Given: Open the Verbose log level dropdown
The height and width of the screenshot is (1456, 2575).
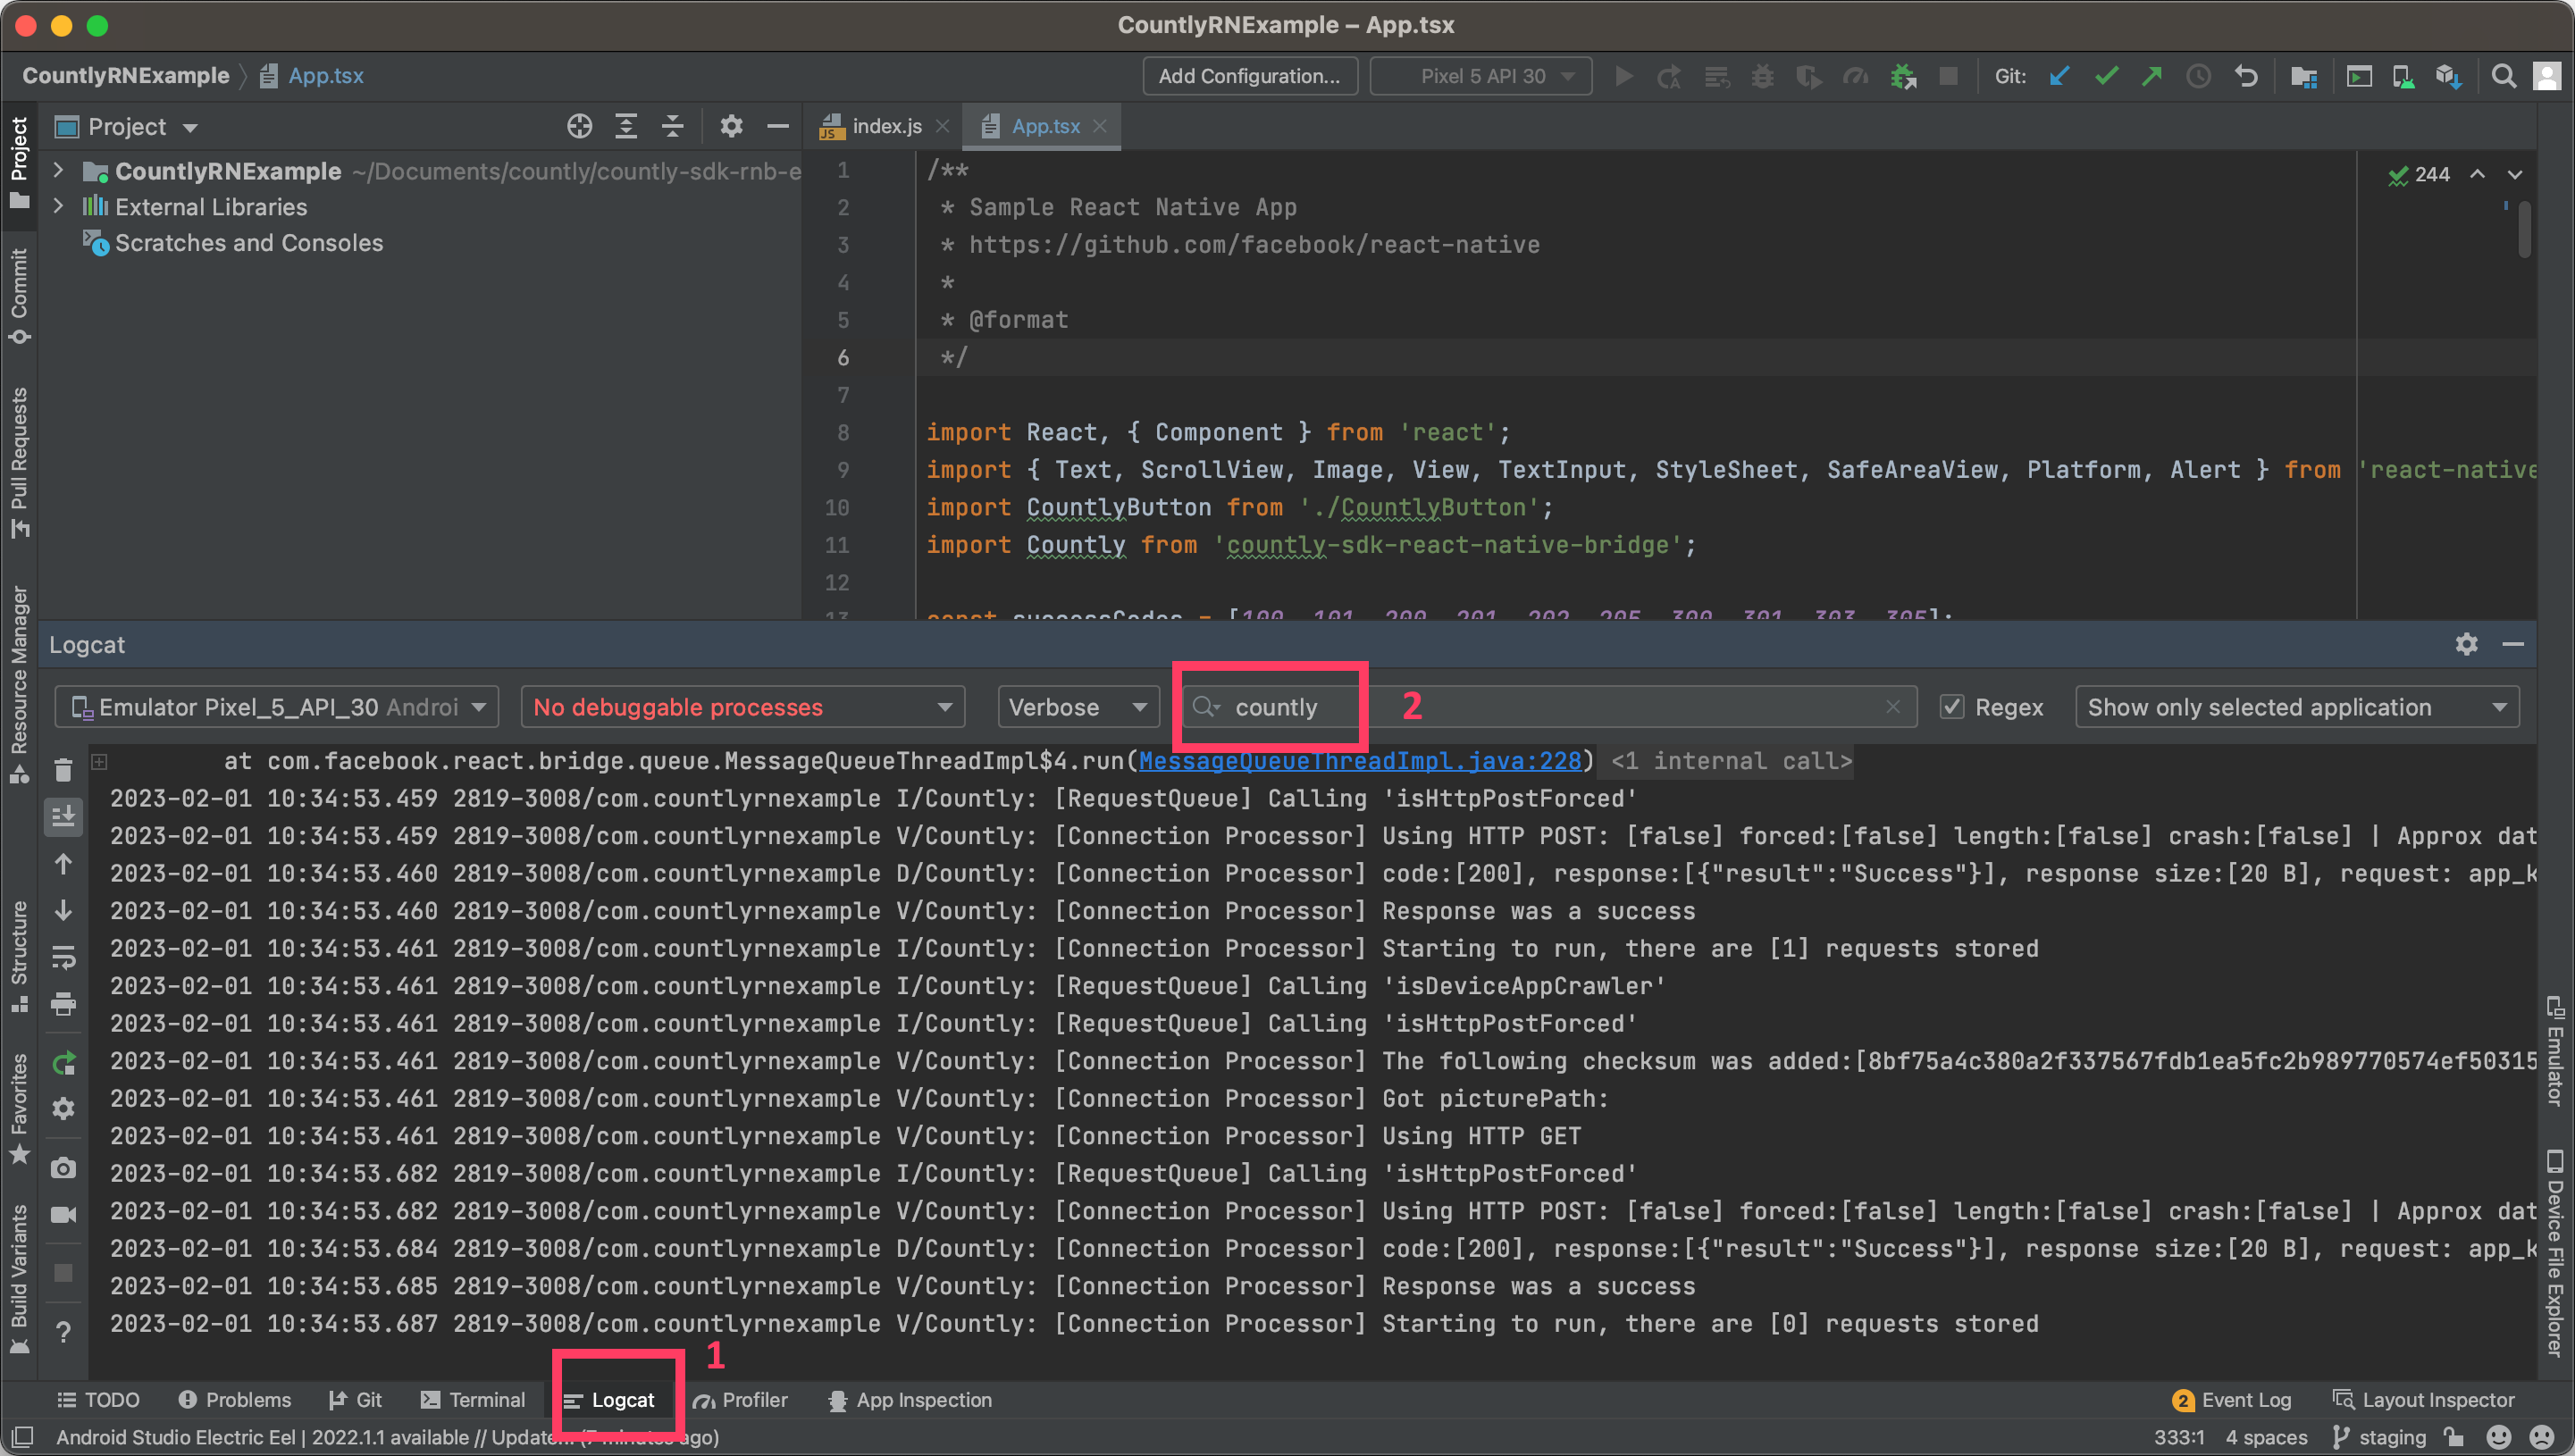Looking at the screenshot, I should click(x=1078, y=707).
